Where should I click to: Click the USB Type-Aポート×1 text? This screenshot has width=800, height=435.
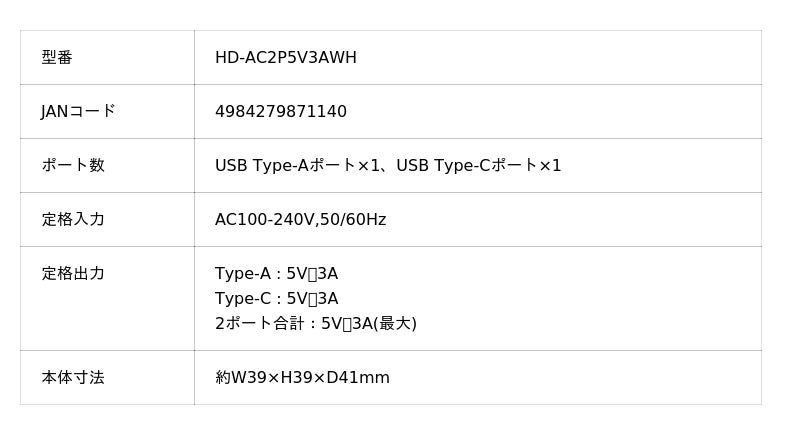coord(298,166)
